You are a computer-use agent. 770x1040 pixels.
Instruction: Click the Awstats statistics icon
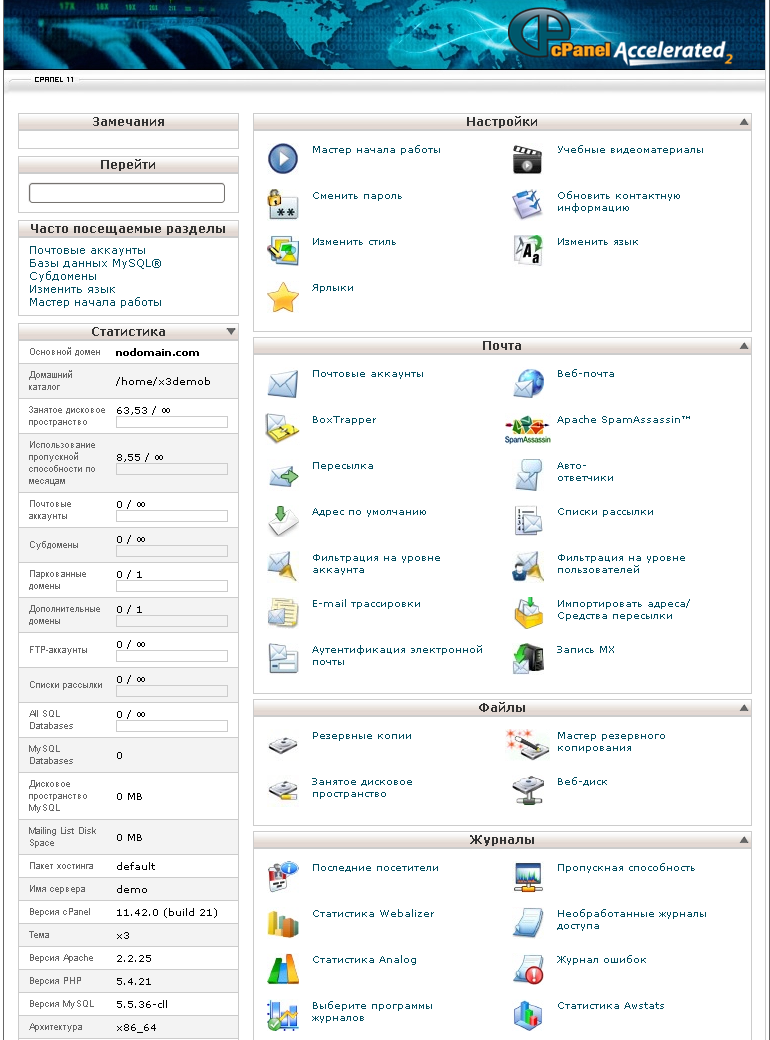(528, 1015)
